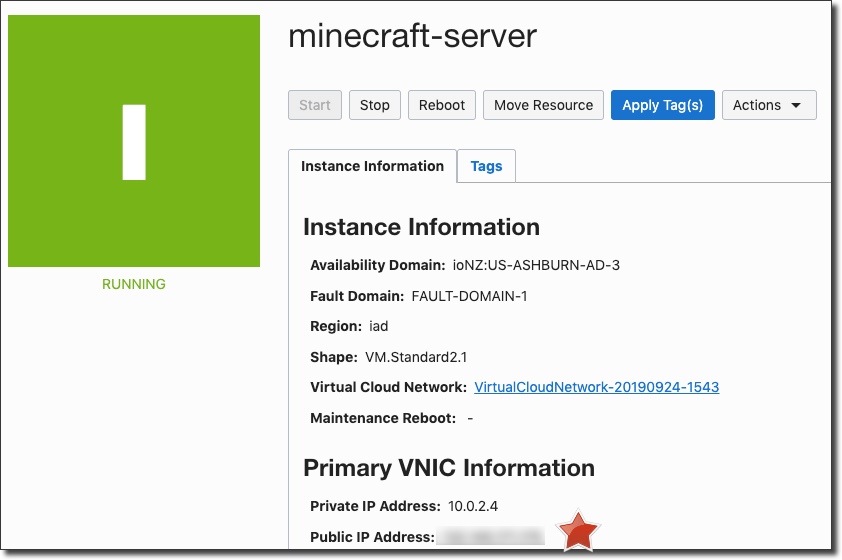842x560 pixels.
Task: Click the green instance status icon
Action: pyautogui.click(x=134, y=141)
